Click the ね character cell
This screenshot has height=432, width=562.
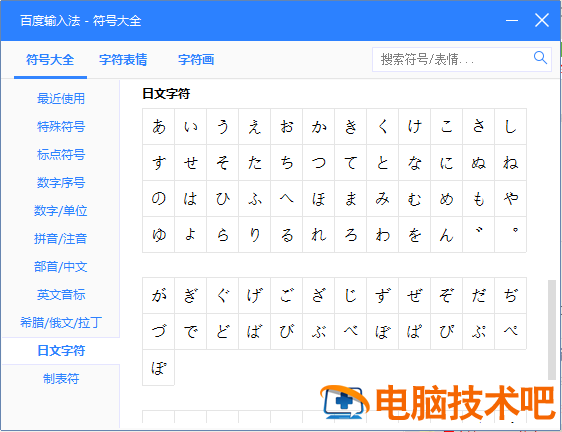click(510, 162)
